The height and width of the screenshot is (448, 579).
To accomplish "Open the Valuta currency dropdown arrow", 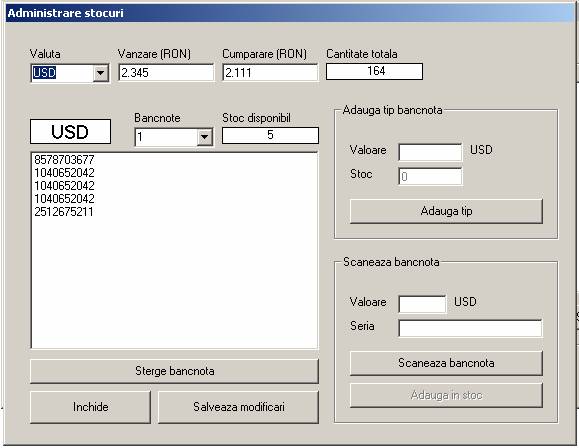I will click(x=100, y=73).
